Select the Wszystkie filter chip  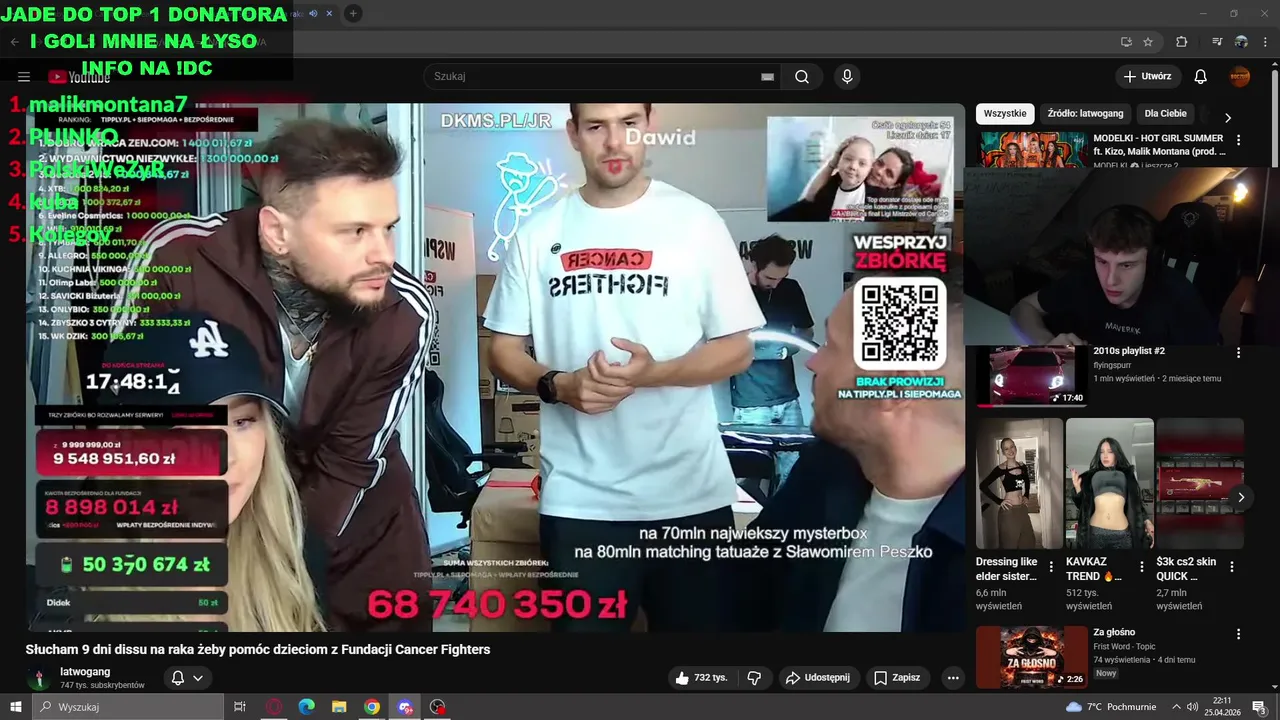(1005, 113)
